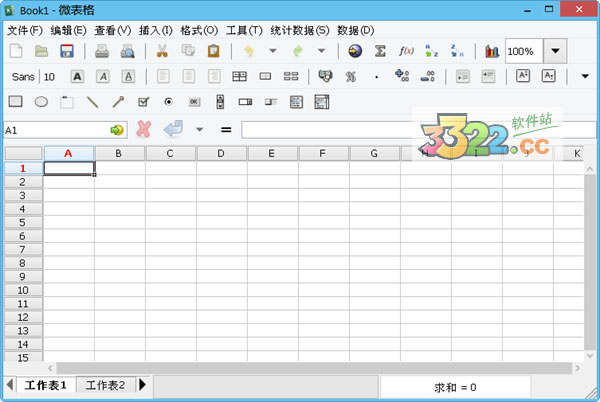Open the 统计数据(S) menu
This screenshot has height=402, width=600.
tap(300, 30)
